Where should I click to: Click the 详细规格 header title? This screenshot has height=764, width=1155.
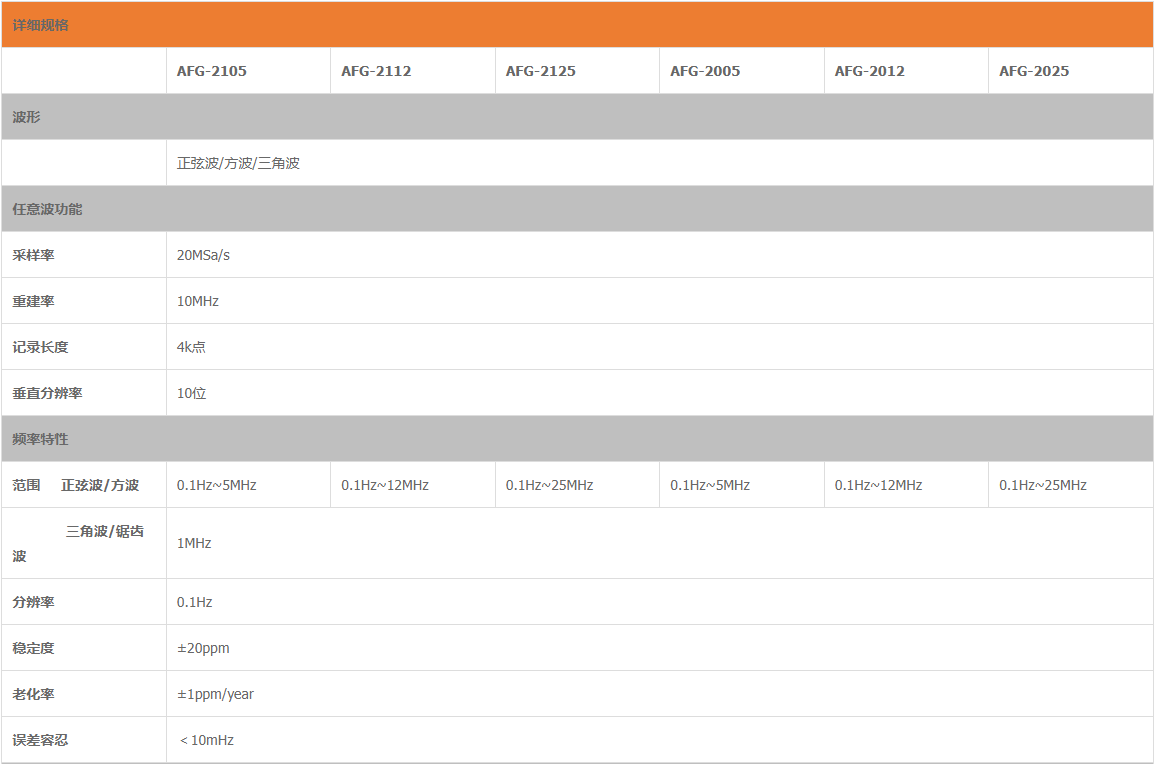coord(41,25)
